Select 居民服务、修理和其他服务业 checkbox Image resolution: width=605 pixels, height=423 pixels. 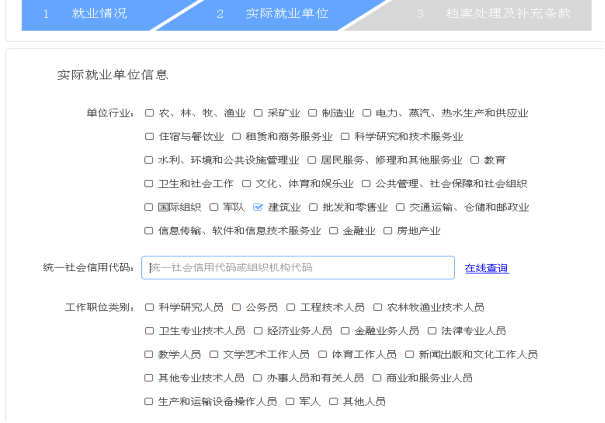[312, 160]
